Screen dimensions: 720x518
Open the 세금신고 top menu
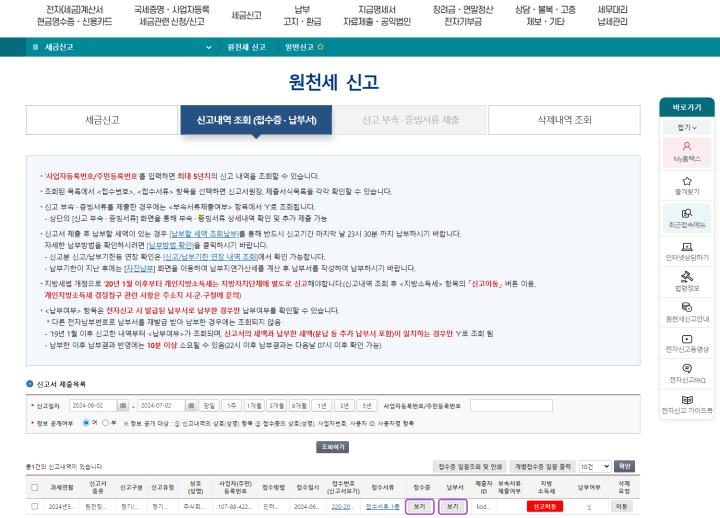(x=246, y=15)
